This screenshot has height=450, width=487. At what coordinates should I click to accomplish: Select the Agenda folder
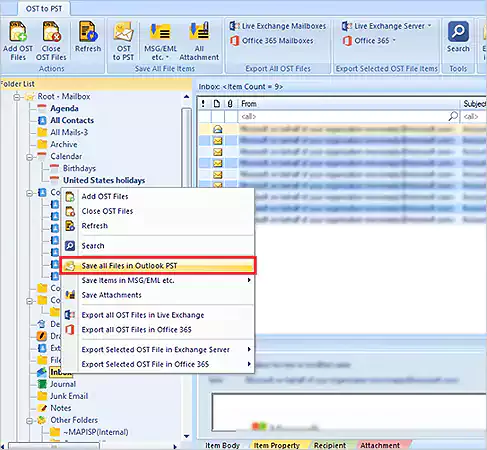click(64, 108)
